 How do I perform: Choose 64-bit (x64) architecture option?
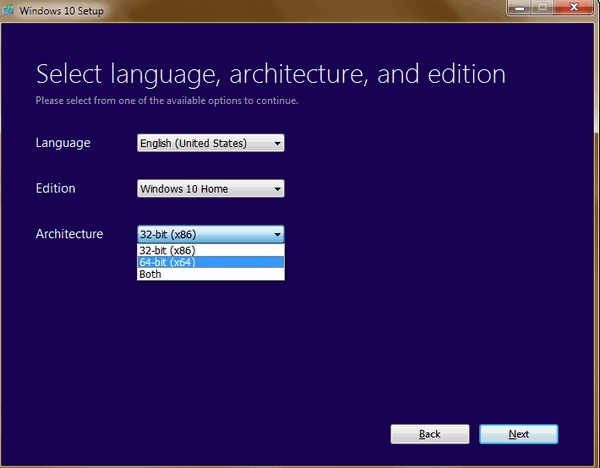coord(210,262)
